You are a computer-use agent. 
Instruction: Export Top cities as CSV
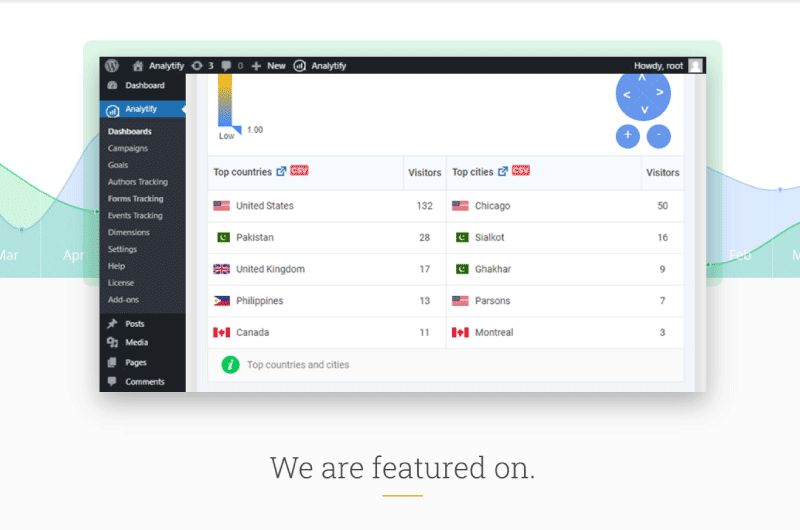(x=521, y=170)
